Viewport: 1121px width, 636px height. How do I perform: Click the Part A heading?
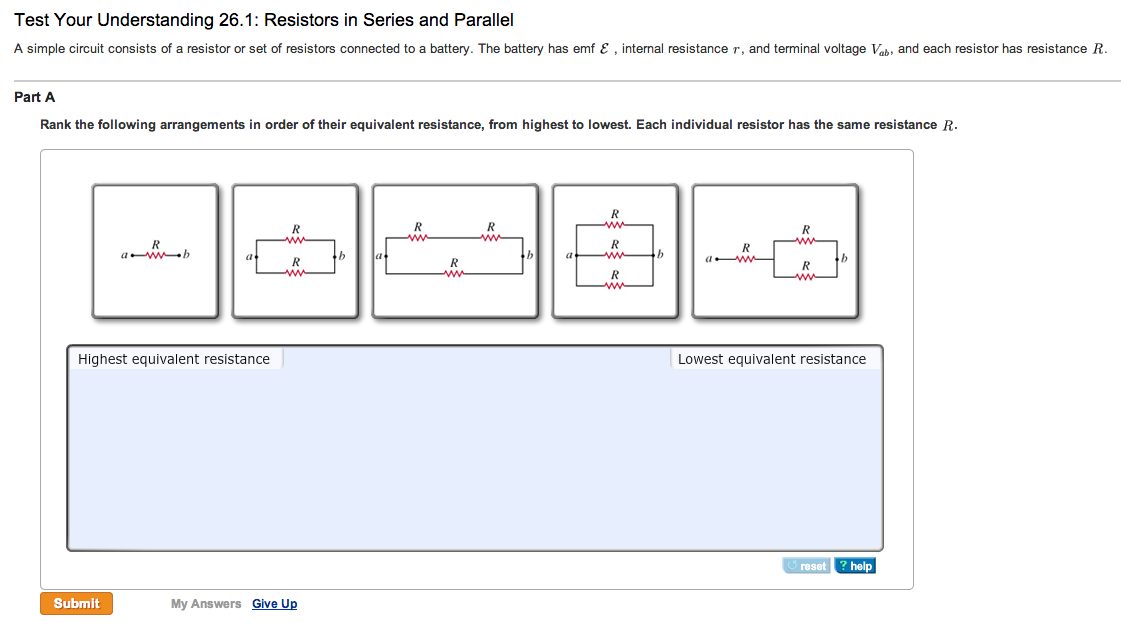(x=34, y=97)
